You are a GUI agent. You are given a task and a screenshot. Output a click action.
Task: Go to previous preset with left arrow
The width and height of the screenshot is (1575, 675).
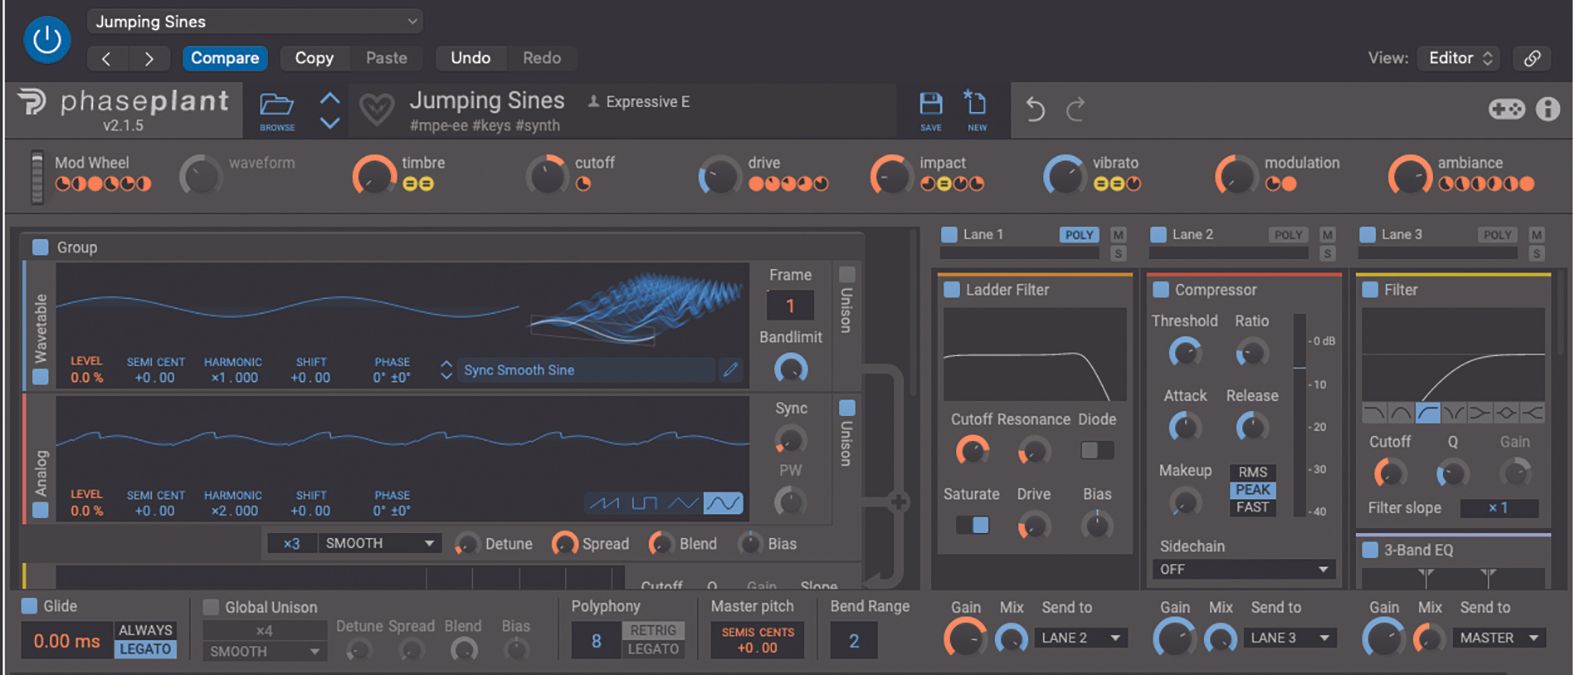coord(106,58)
